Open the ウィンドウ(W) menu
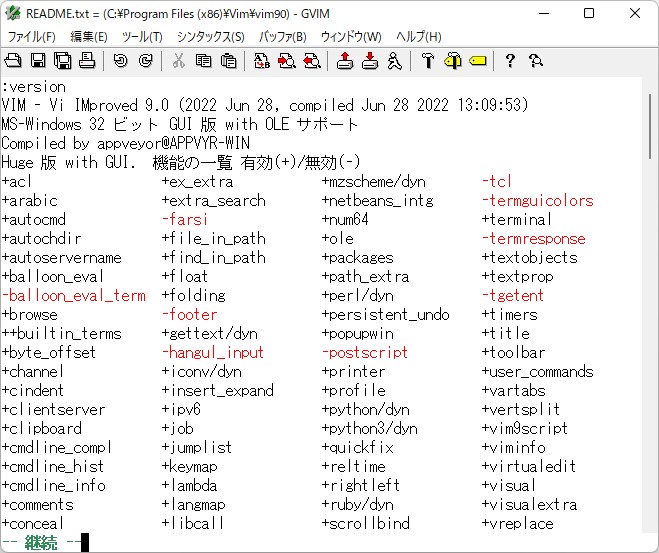 coord(351,37)
